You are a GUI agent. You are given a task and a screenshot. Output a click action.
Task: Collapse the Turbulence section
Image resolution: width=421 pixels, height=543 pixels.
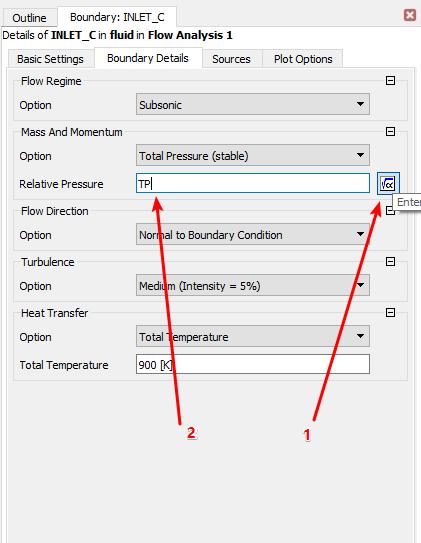point(390,261)
